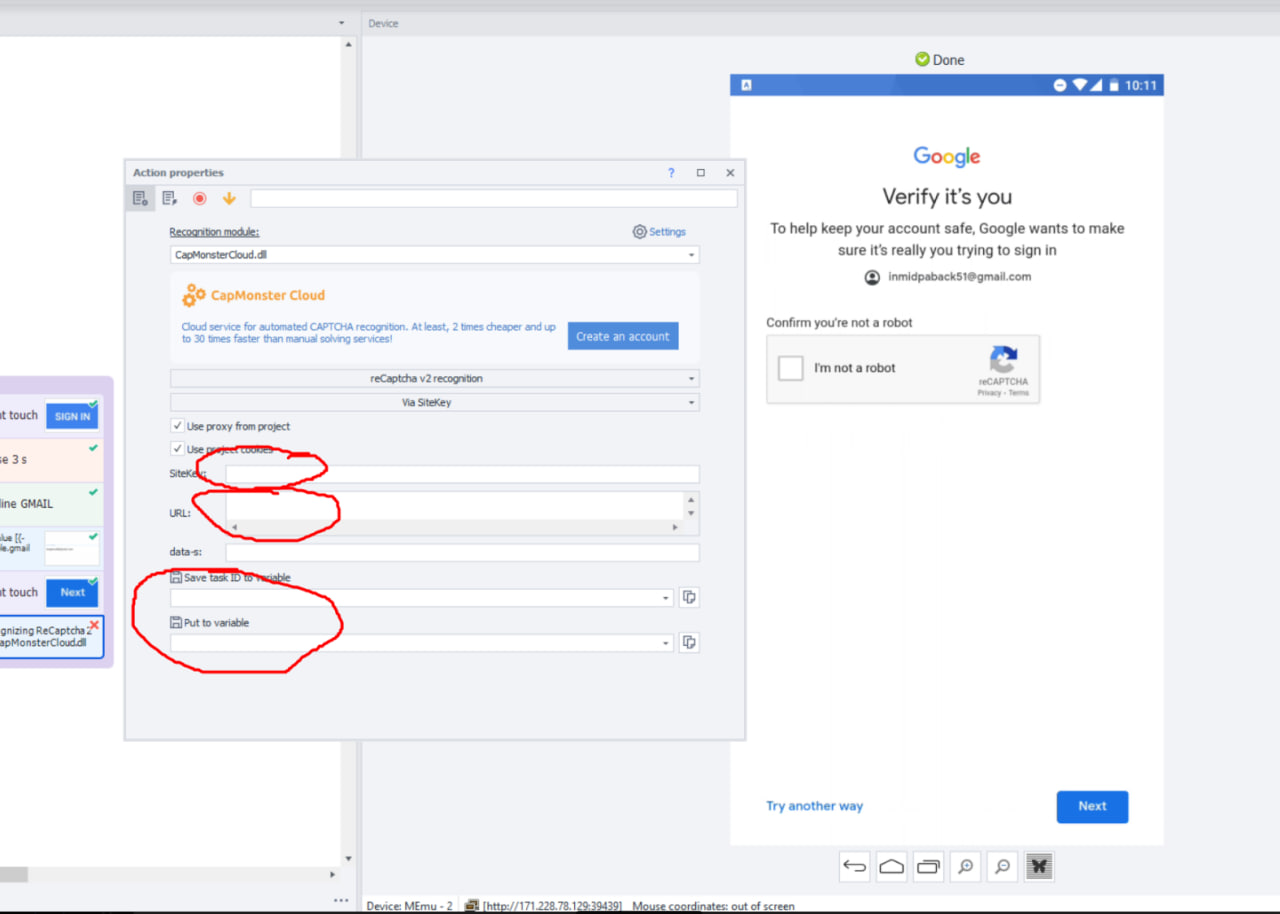The image size is (1280, 914).
Task: Click the SiteKey input field
Action: pyautogui.click(x=462, y=474)
